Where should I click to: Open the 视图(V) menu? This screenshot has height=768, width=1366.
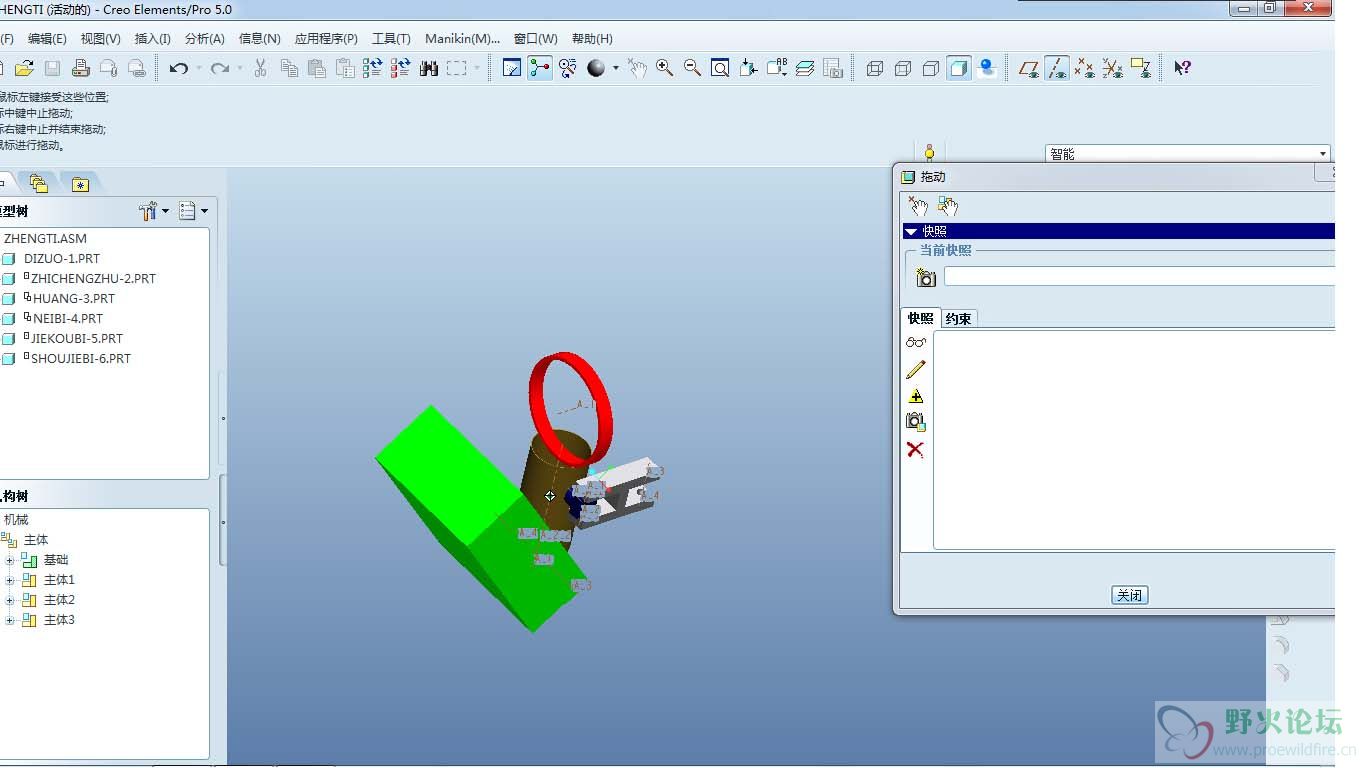click(x=100, y=38)
